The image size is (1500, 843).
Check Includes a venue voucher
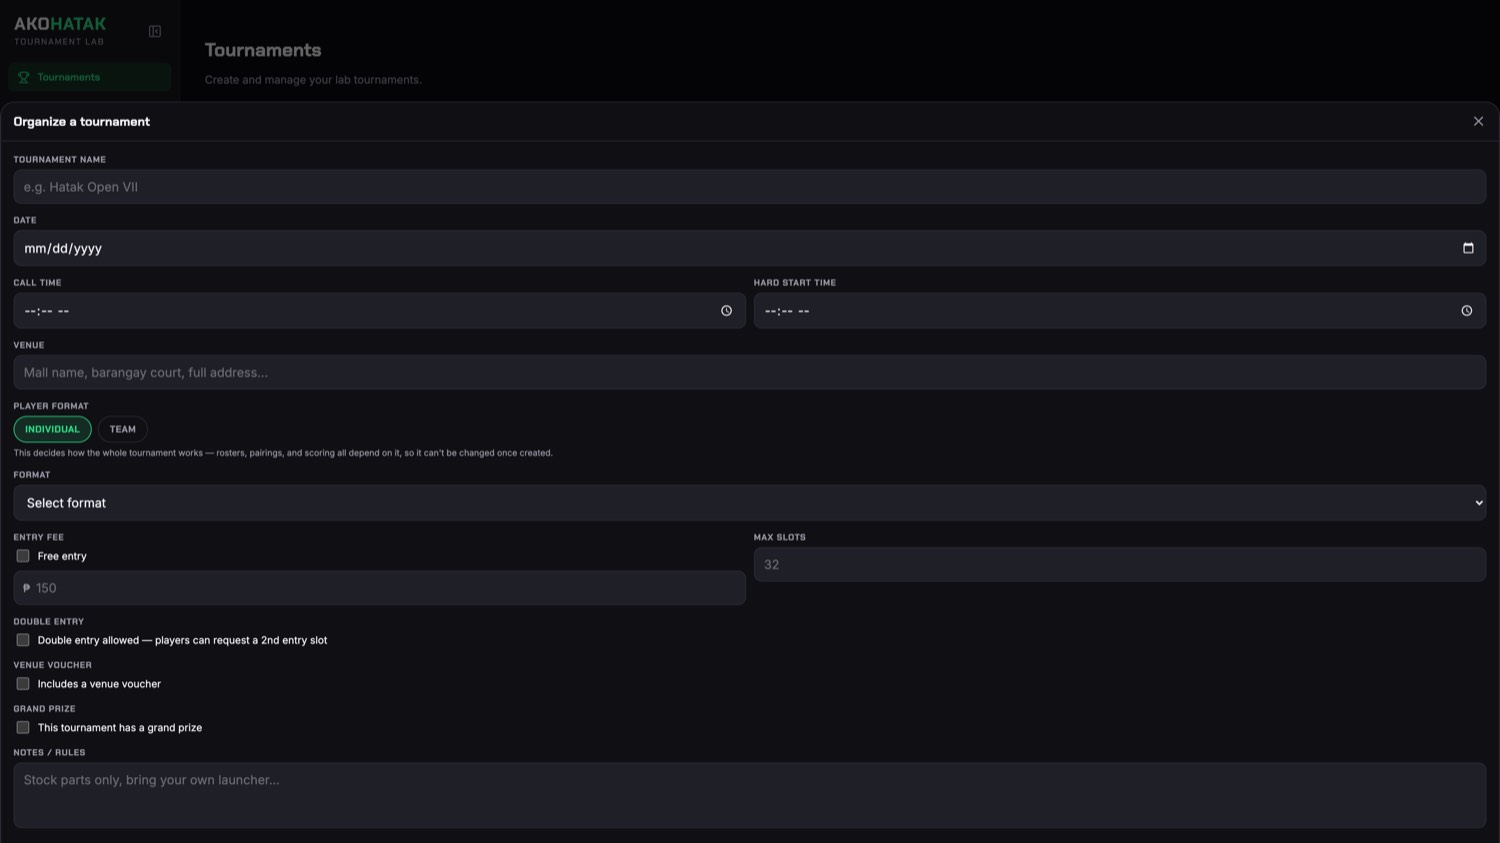click(x=23, y=684)
